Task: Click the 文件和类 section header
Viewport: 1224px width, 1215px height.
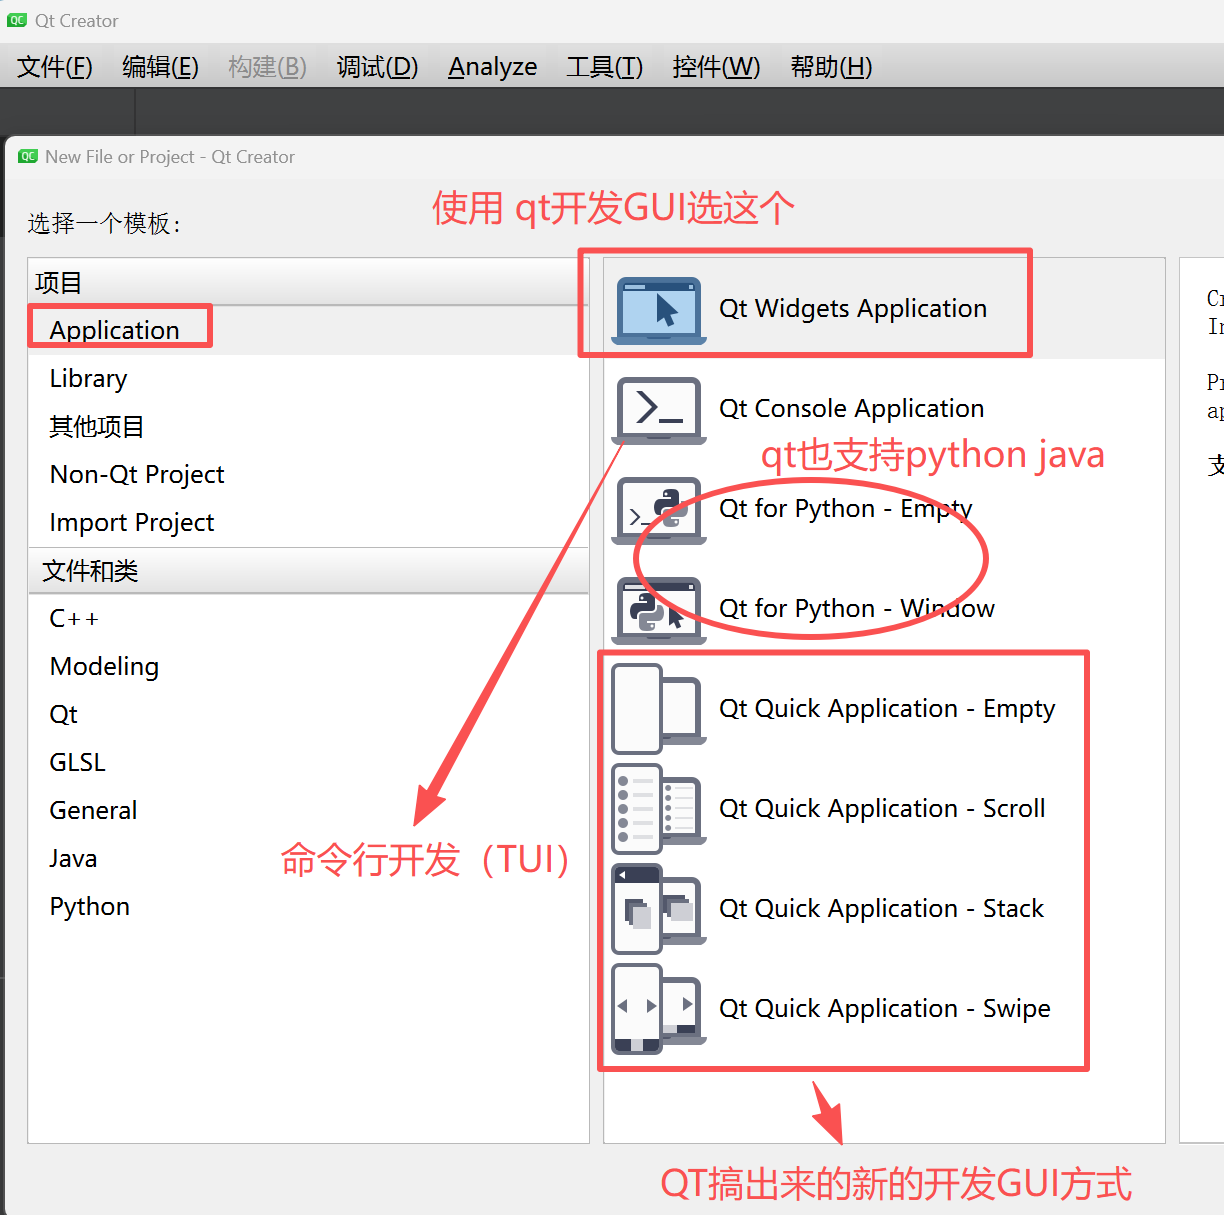Action: click(x=308, y=570)
